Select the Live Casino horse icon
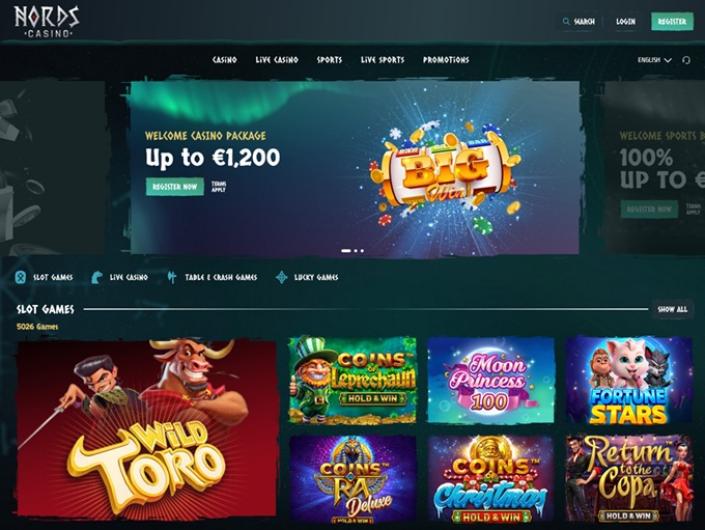This screenshot has height=530, width=705. (x=97, y=277)
